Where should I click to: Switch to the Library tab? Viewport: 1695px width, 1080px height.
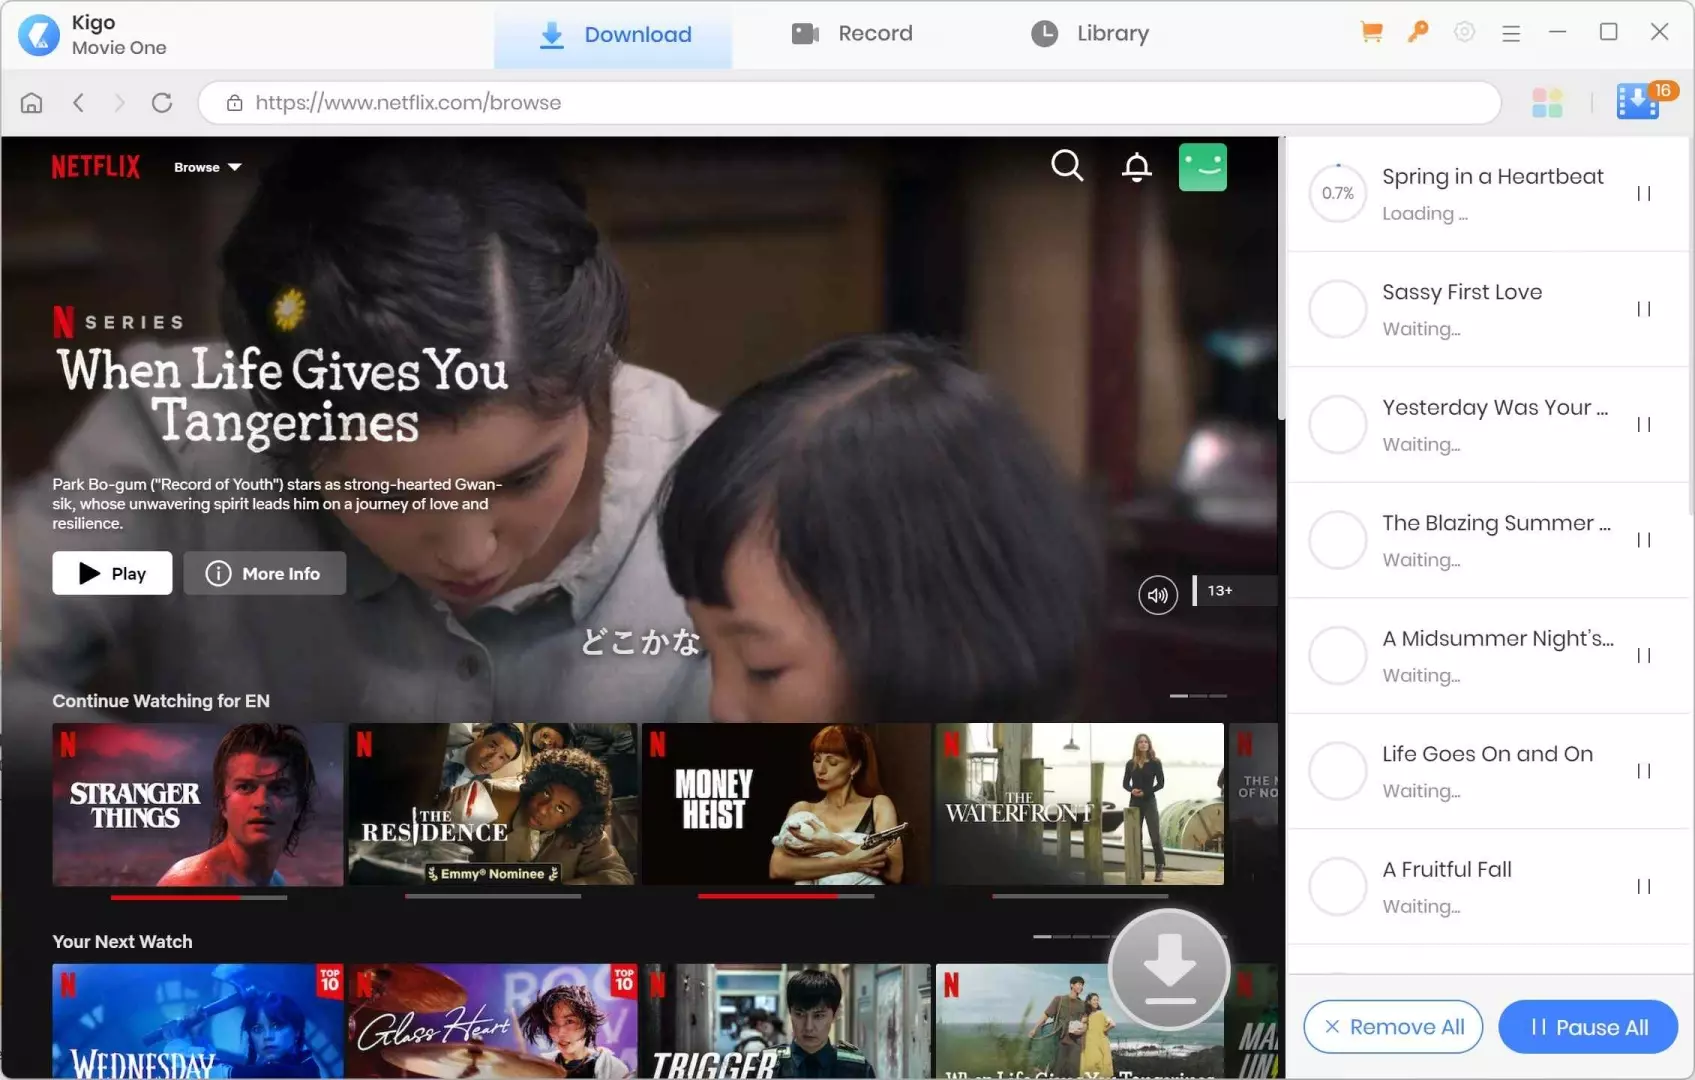point(1090,34)
